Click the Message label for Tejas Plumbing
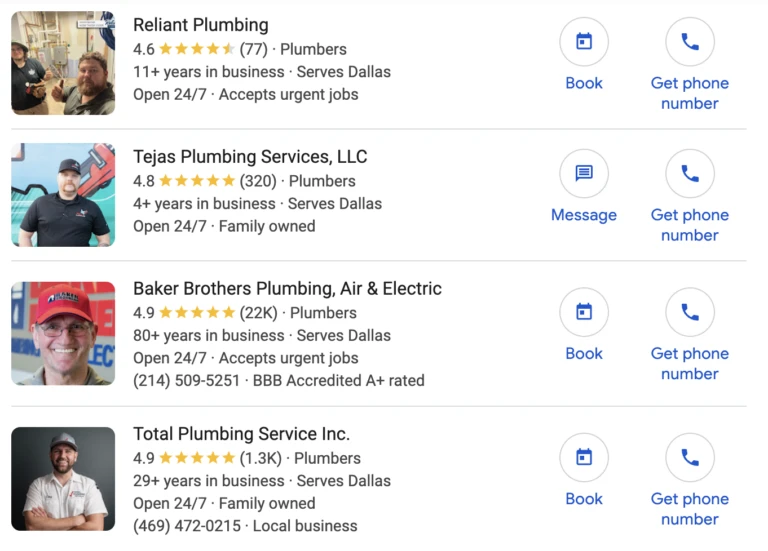768x551 pixels. [x=584, y=215]
